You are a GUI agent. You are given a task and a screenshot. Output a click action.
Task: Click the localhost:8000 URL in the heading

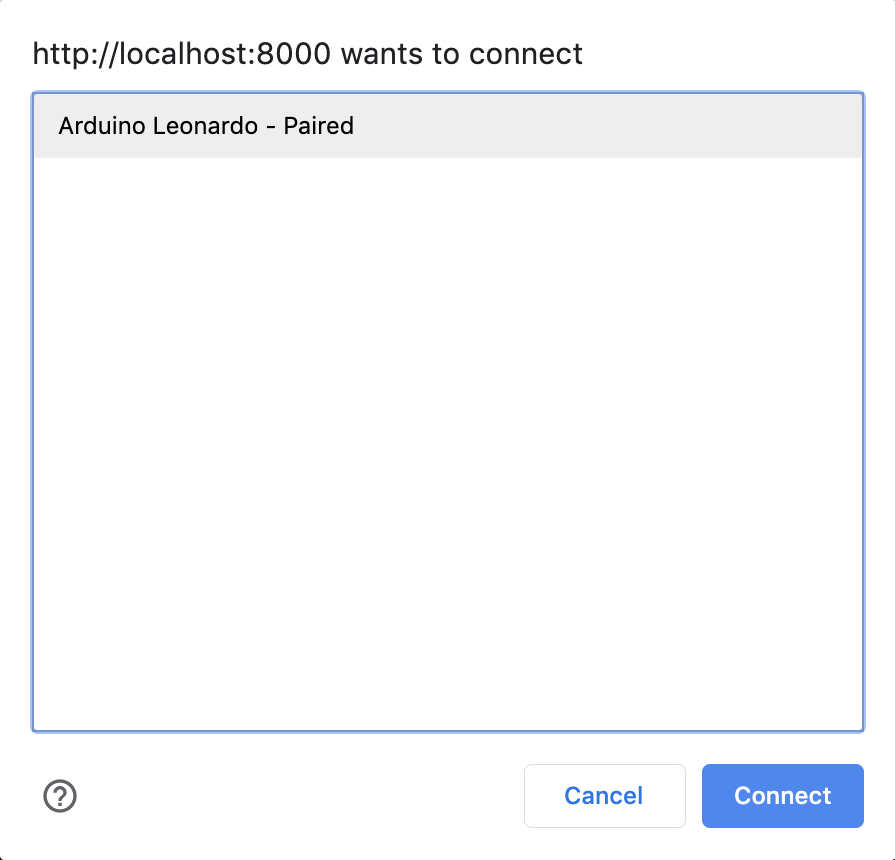182,54
